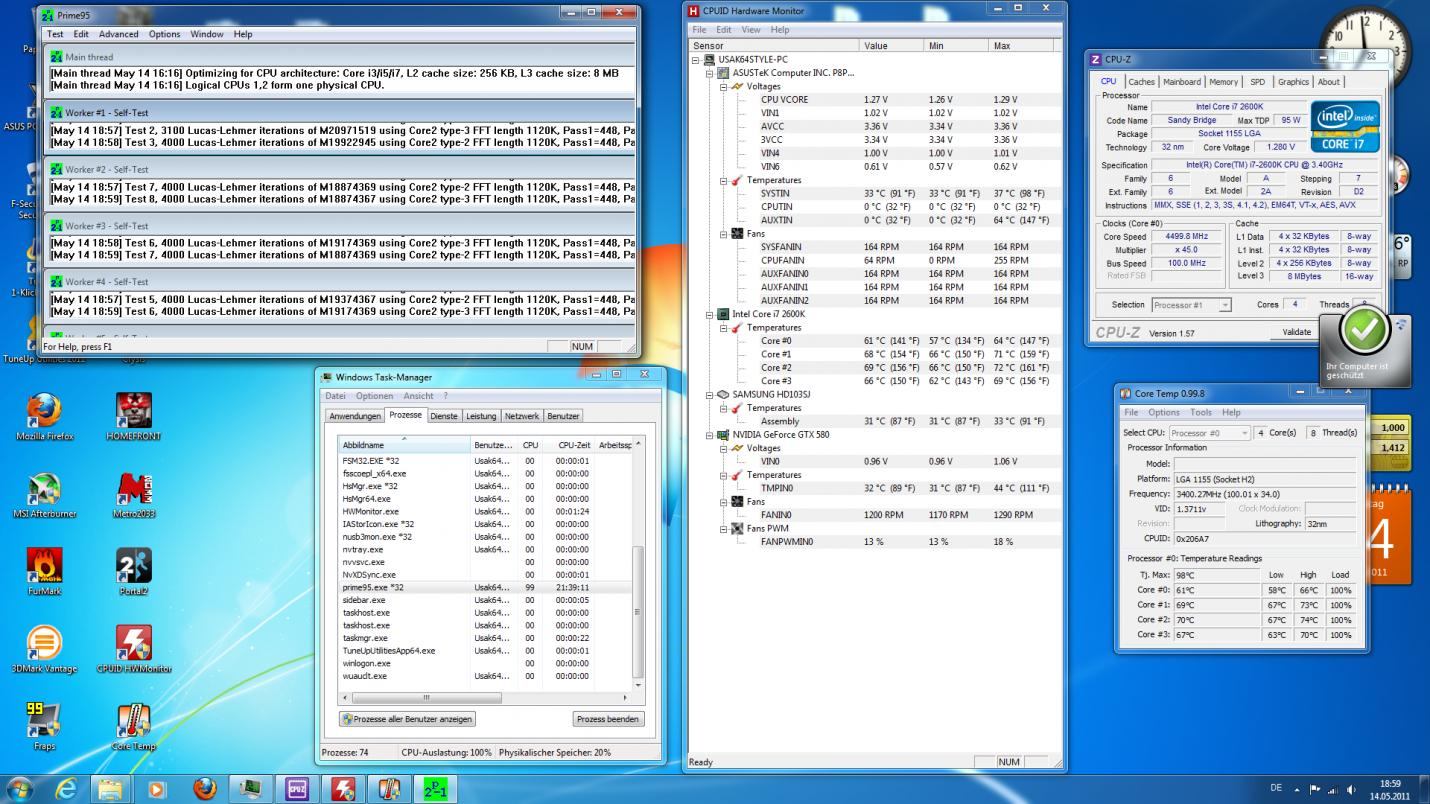Launch Fraps desktop icon
Viewport: 1430px width, 804px height.
[44, 727]
